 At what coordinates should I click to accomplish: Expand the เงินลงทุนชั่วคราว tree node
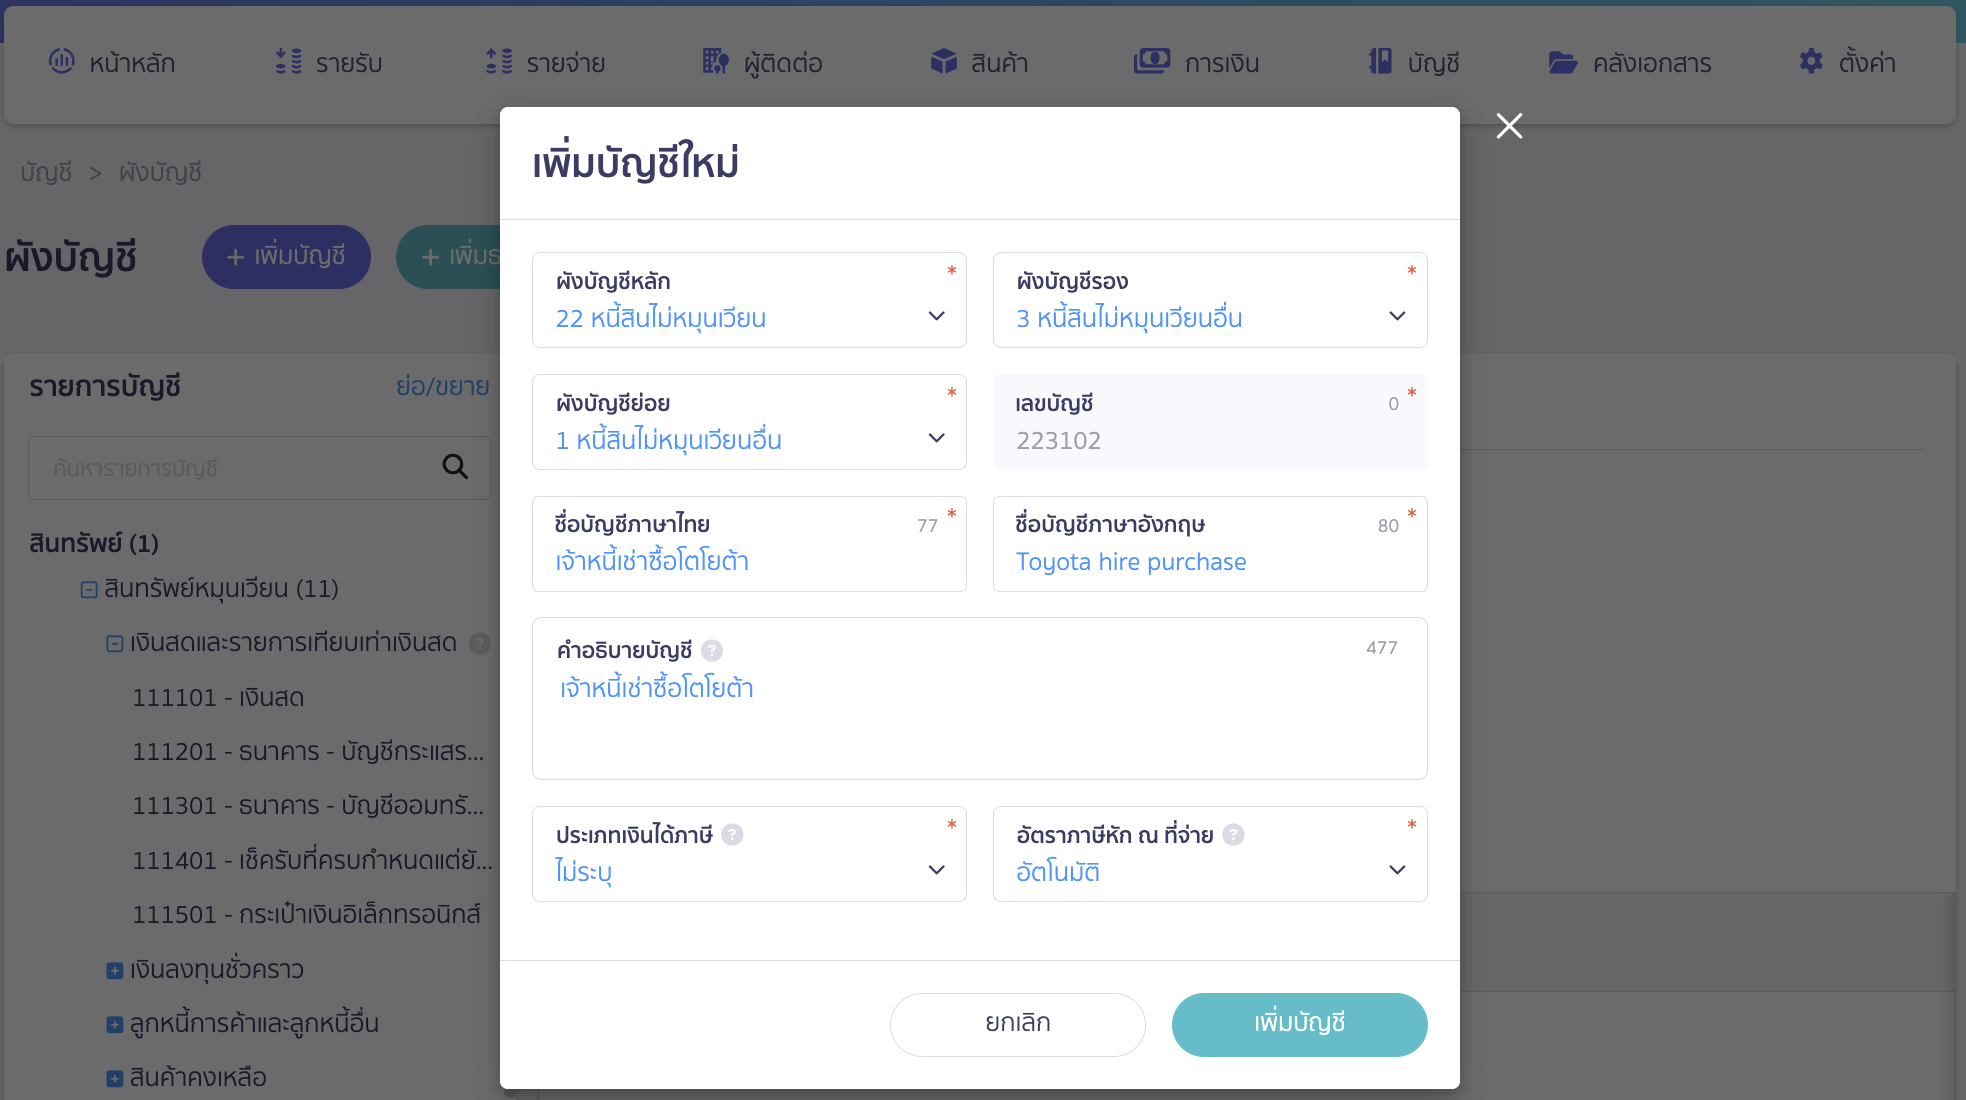point(115,971)
